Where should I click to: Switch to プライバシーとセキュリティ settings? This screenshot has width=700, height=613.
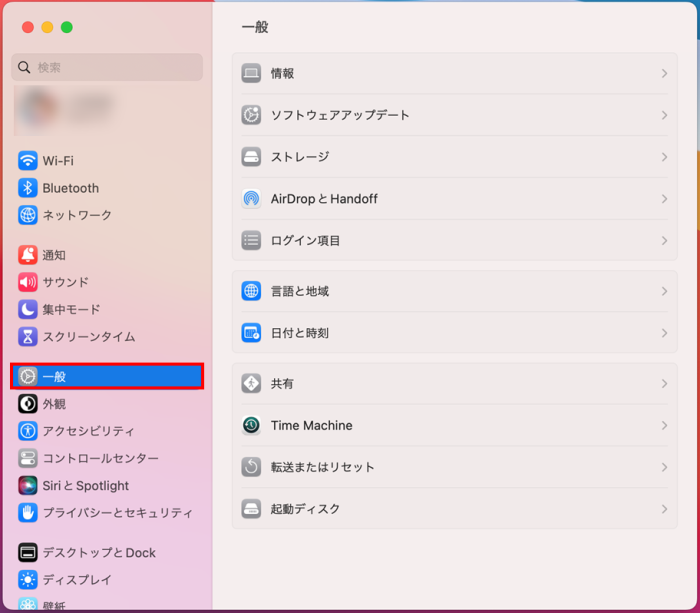click(117, 513)
